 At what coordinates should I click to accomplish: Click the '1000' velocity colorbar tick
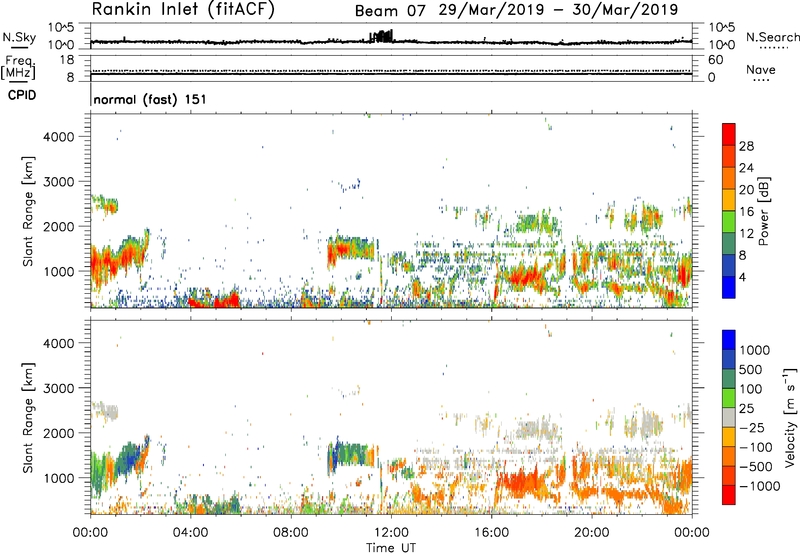point(755,350)
